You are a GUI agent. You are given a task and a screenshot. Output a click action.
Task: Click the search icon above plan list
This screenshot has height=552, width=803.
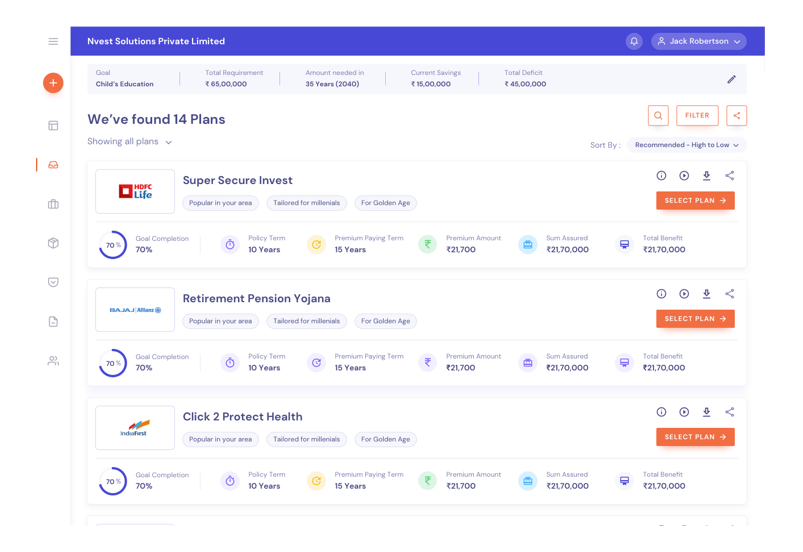(x=658, y=116)
